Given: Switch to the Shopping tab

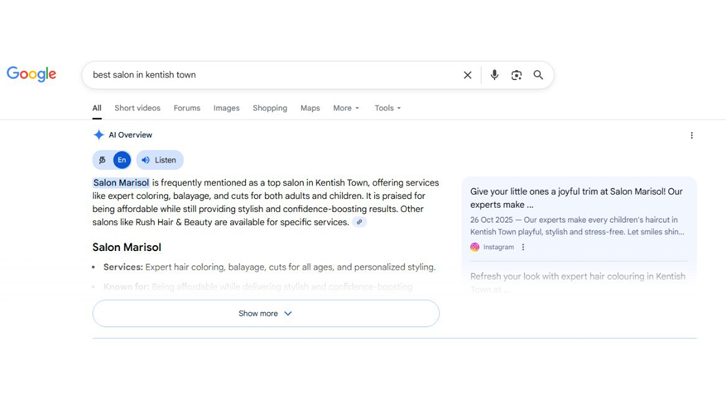Looking at the screenshot, I should coord(270,108).
